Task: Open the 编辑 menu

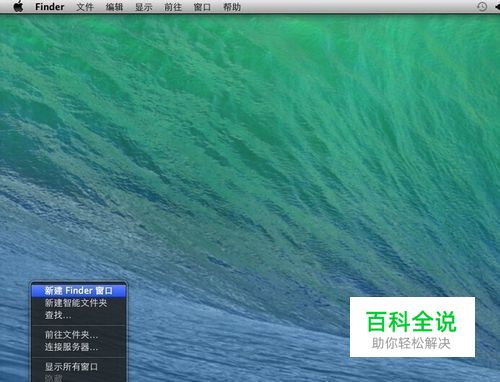Action: pyautogui.click(x=114, y=7)
